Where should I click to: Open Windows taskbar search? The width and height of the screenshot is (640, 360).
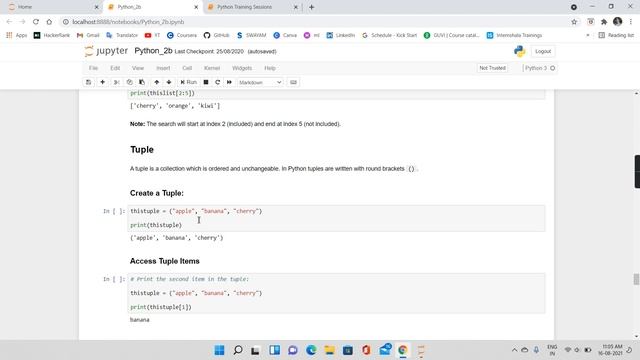(x=238, y=350)
